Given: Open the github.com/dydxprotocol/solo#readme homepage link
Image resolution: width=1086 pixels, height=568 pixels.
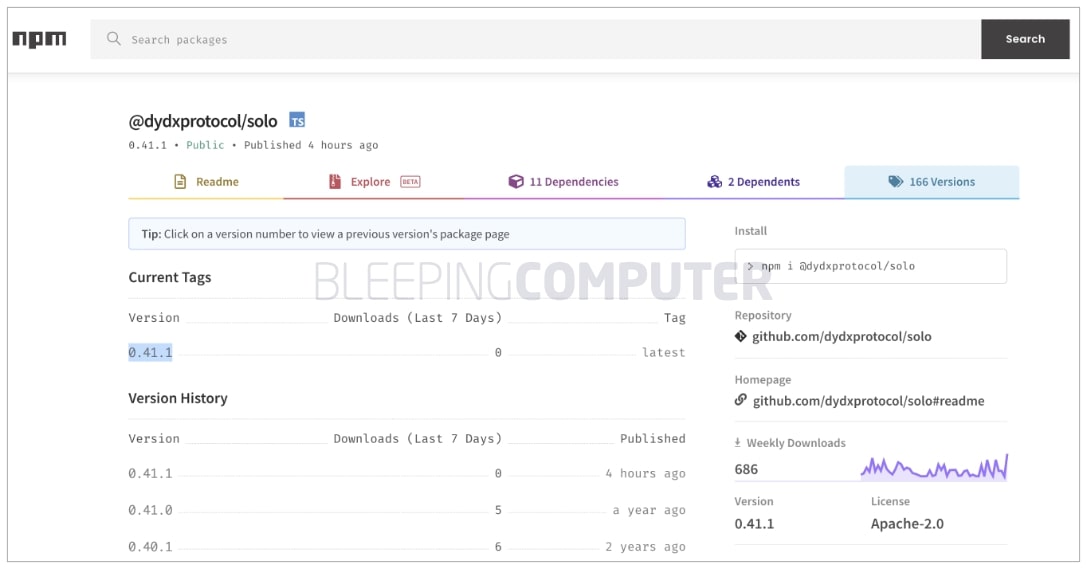Looking at the screenshot, I should 869,400.
